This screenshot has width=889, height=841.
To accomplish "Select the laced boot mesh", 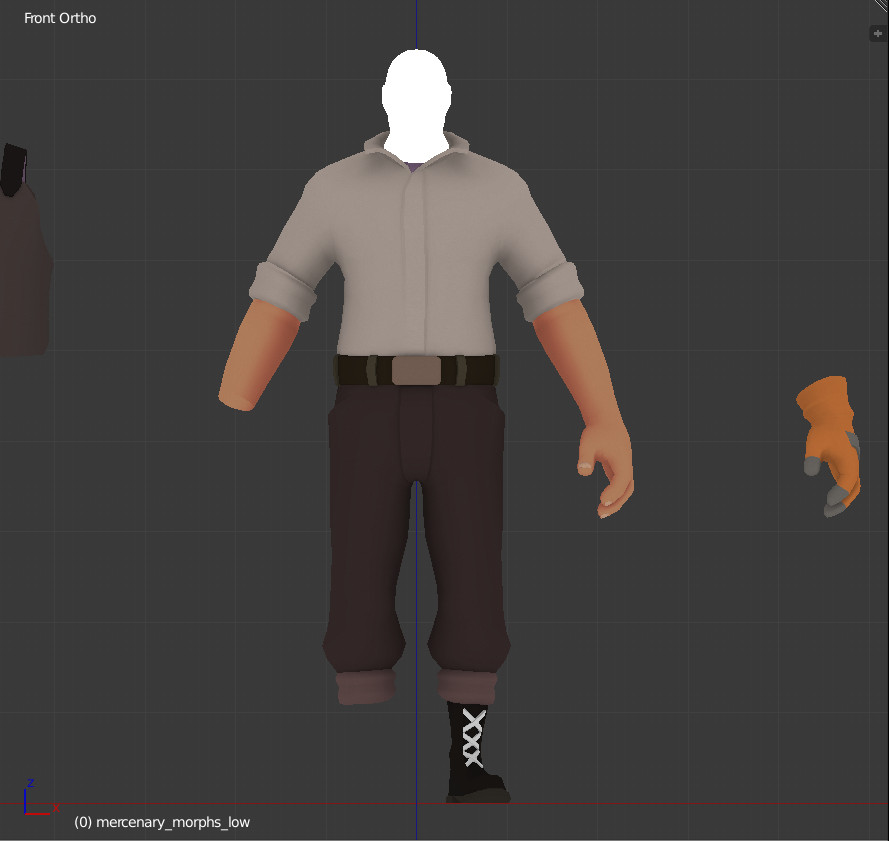I will tap(475, 750).
